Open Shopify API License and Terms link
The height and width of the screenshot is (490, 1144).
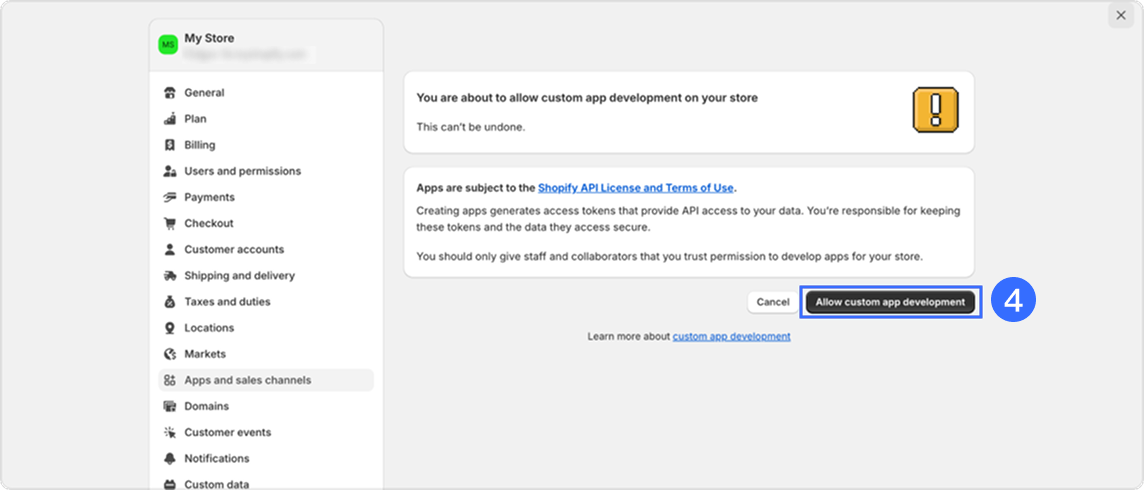click(635, 188)
